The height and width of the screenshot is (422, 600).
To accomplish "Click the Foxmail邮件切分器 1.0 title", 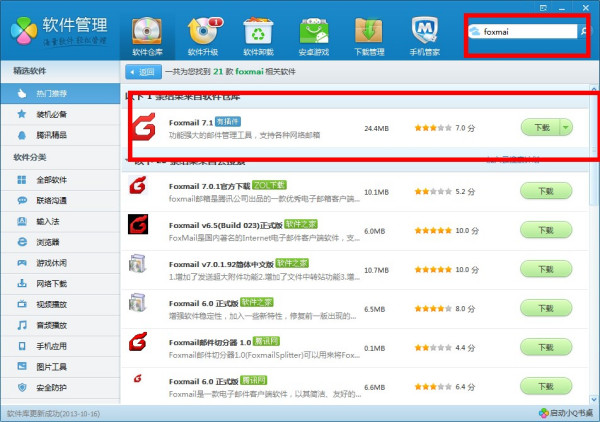I will (x=210, y=342).
